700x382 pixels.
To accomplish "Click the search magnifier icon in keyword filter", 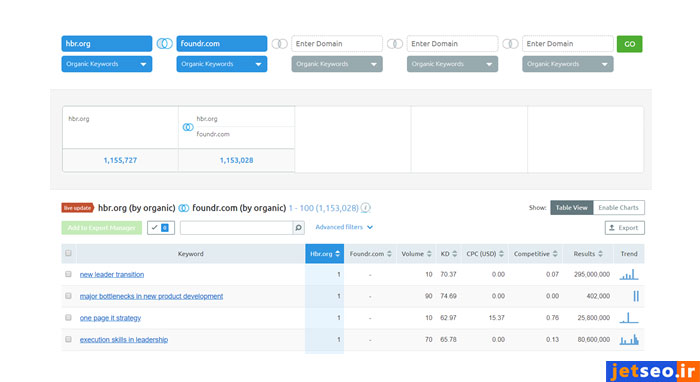I will [298, 228].
